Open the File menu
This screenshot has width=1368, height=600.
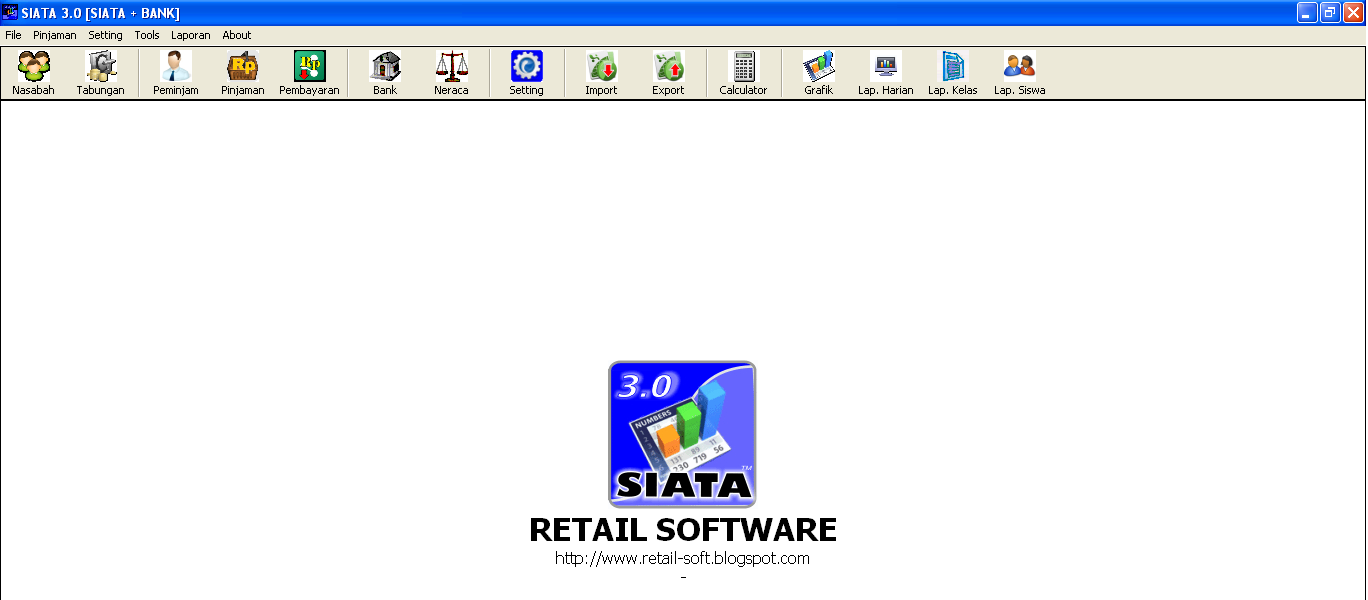[x=13, y=34]
